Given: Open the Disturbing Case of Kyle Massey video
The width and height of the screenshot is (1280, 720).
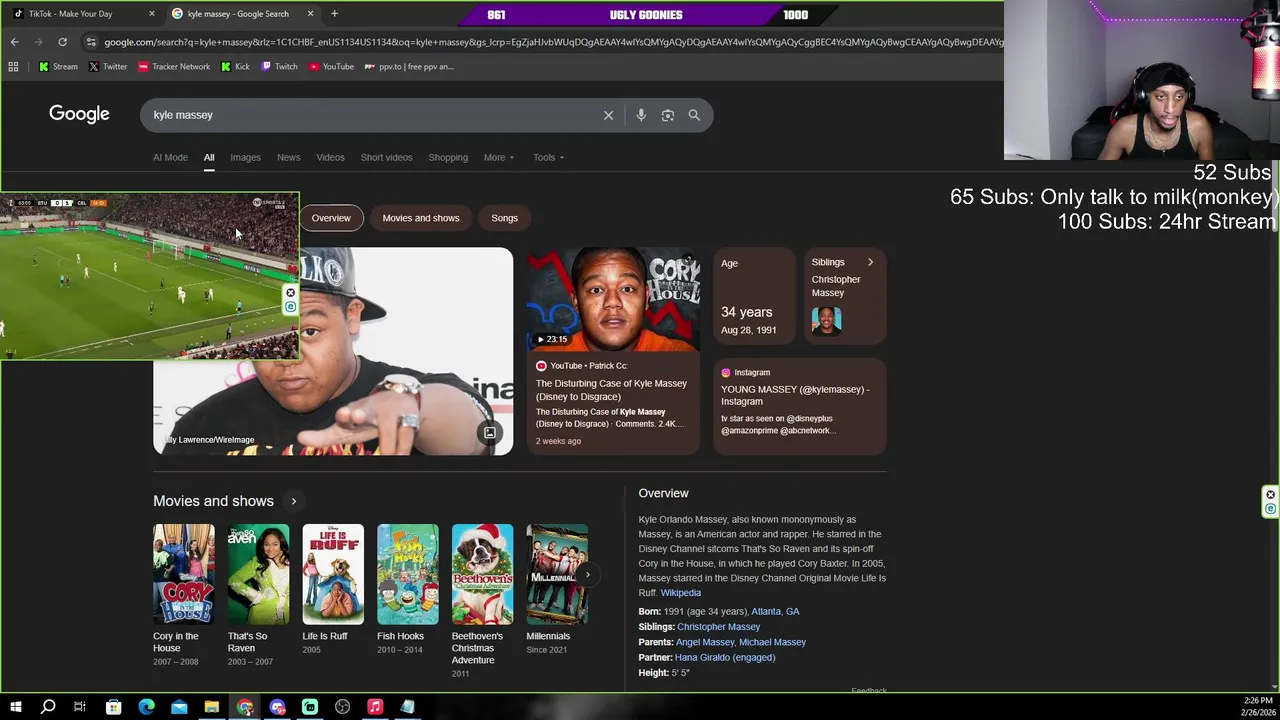Looking at the screenshot, I should tap(613, 350).
